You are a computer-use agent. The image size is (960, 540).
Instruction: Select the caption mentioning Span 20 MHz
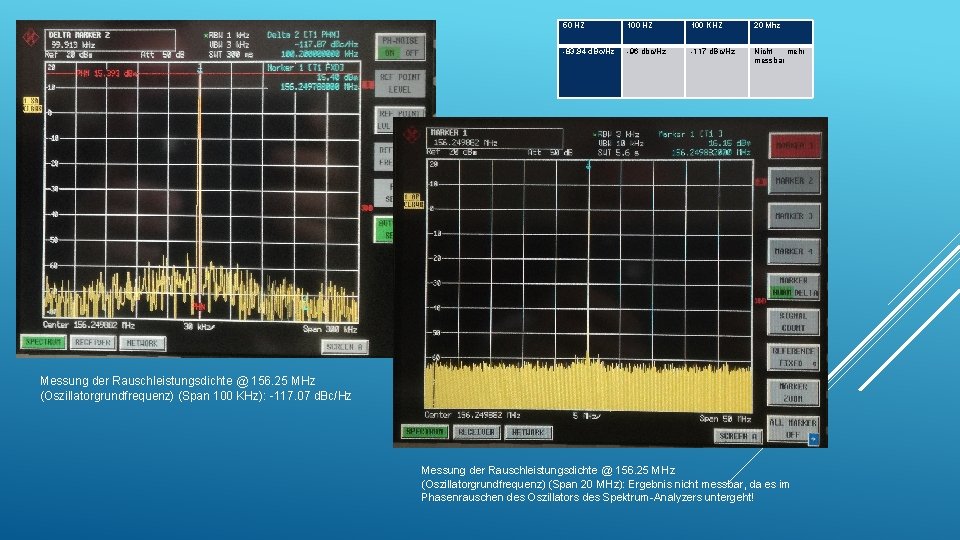pos(605,484)
